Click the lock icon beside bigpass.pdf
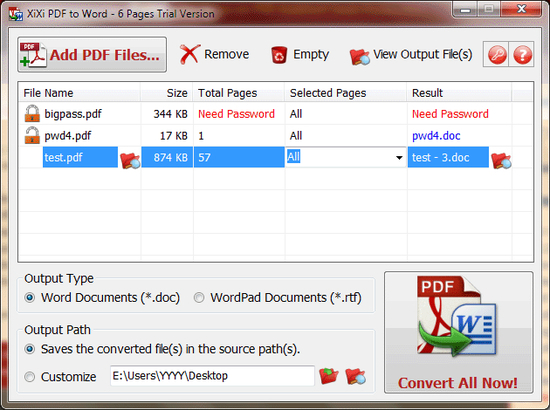This screenshot has width=550, height=410. point(32,114)
